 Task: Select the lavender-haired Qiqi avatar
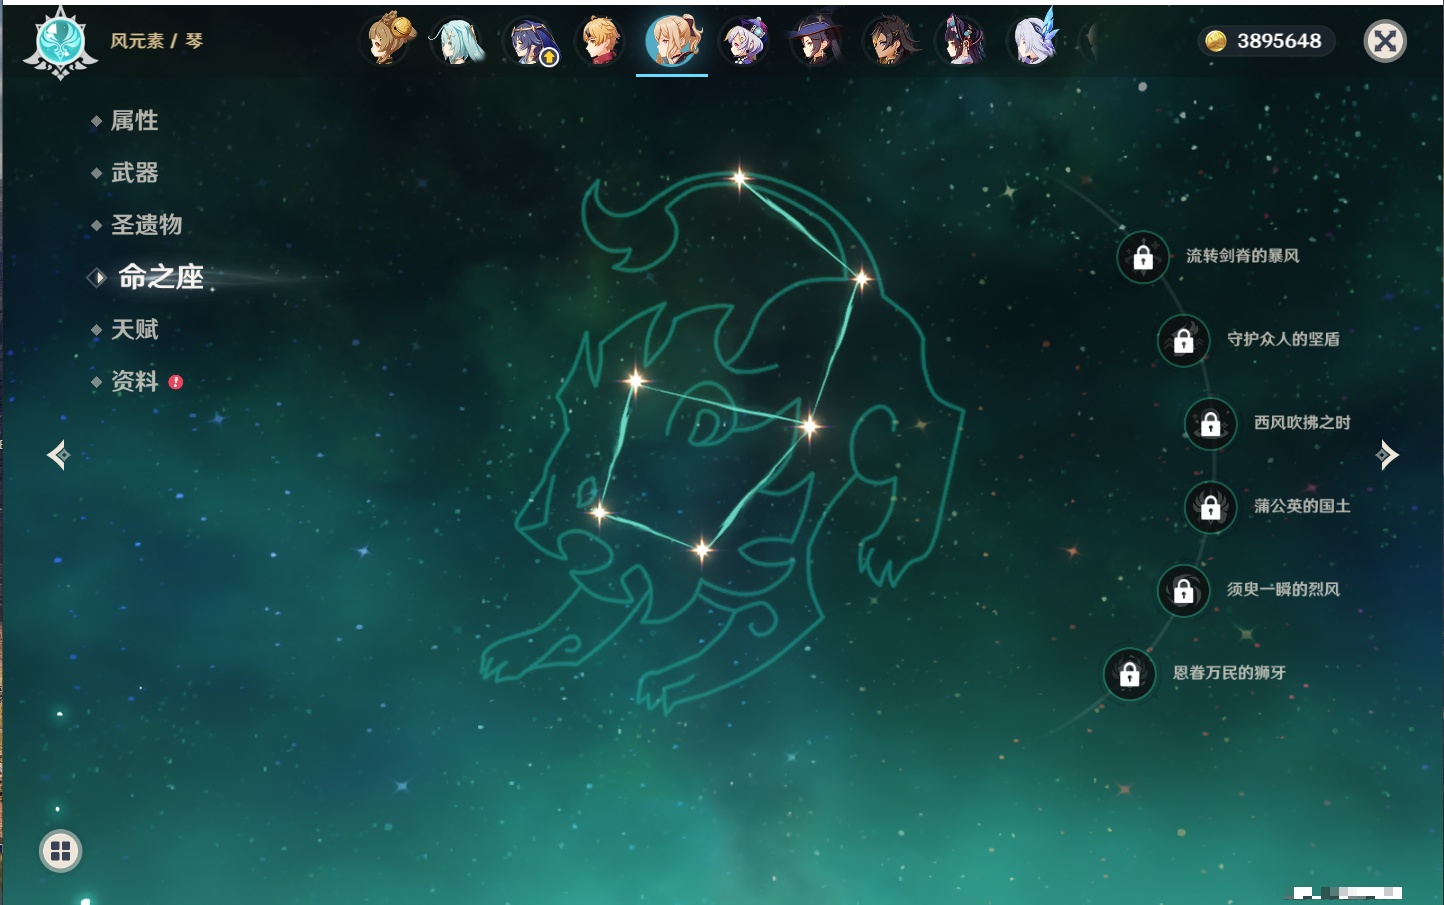point(745,42)
